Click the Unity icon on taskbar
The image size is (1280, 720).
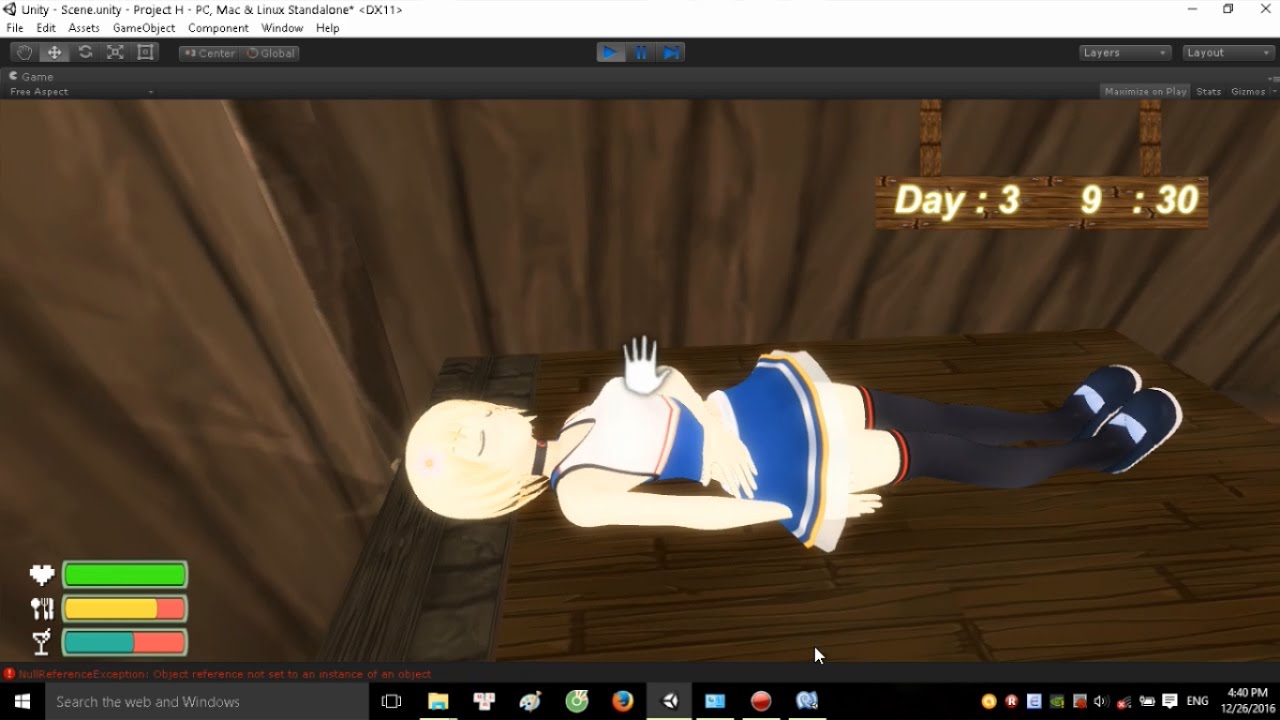669,702
